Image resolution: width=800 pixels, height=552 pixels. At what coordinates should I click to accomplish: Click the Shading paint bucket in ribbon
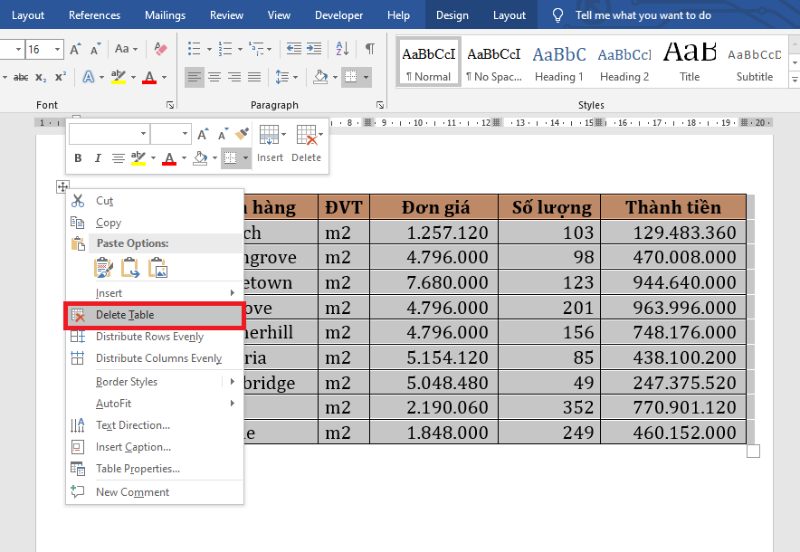click(320, 77)
